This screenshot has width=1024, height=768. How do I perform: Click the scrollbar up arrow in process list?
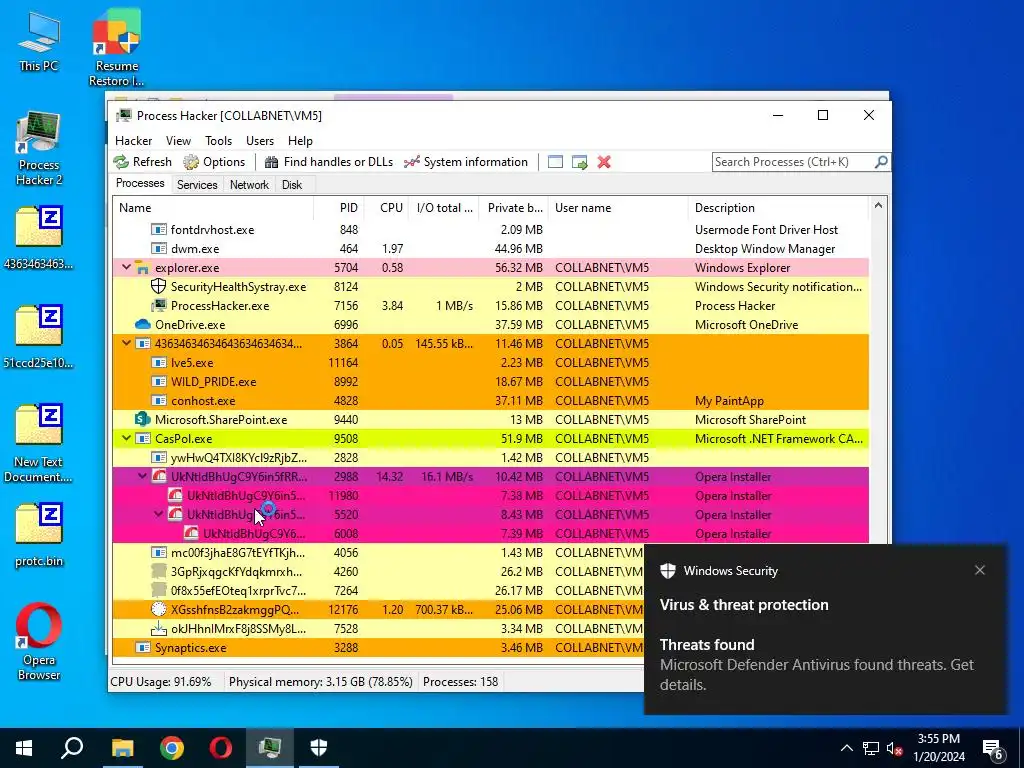(878, 206)
